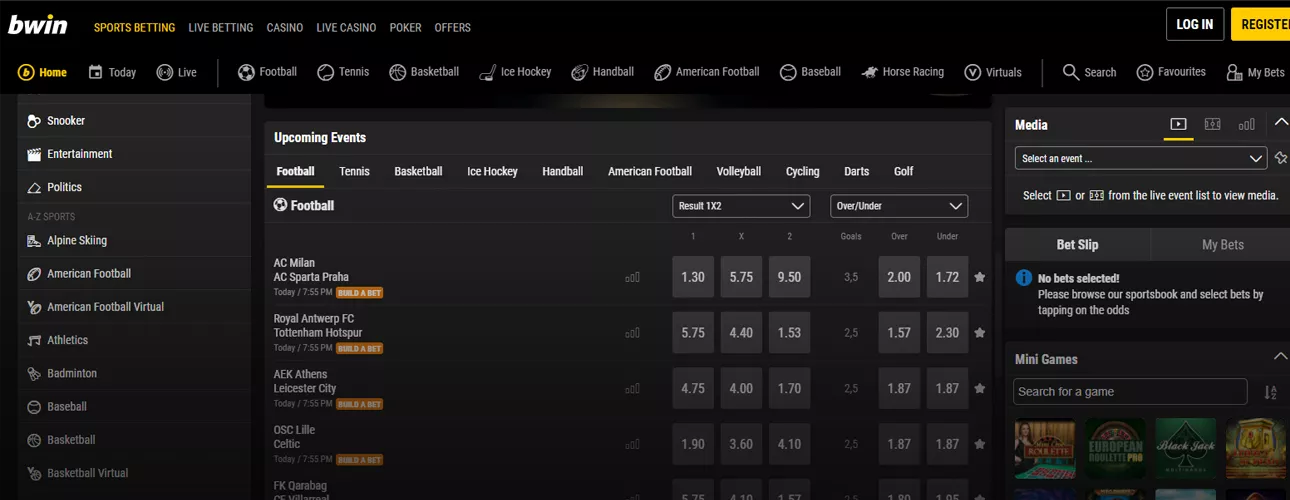The height and width of the screenshot is (500, 1290).
Task: Click Build a Bet for AC Milan match
Action: (359, 293)
